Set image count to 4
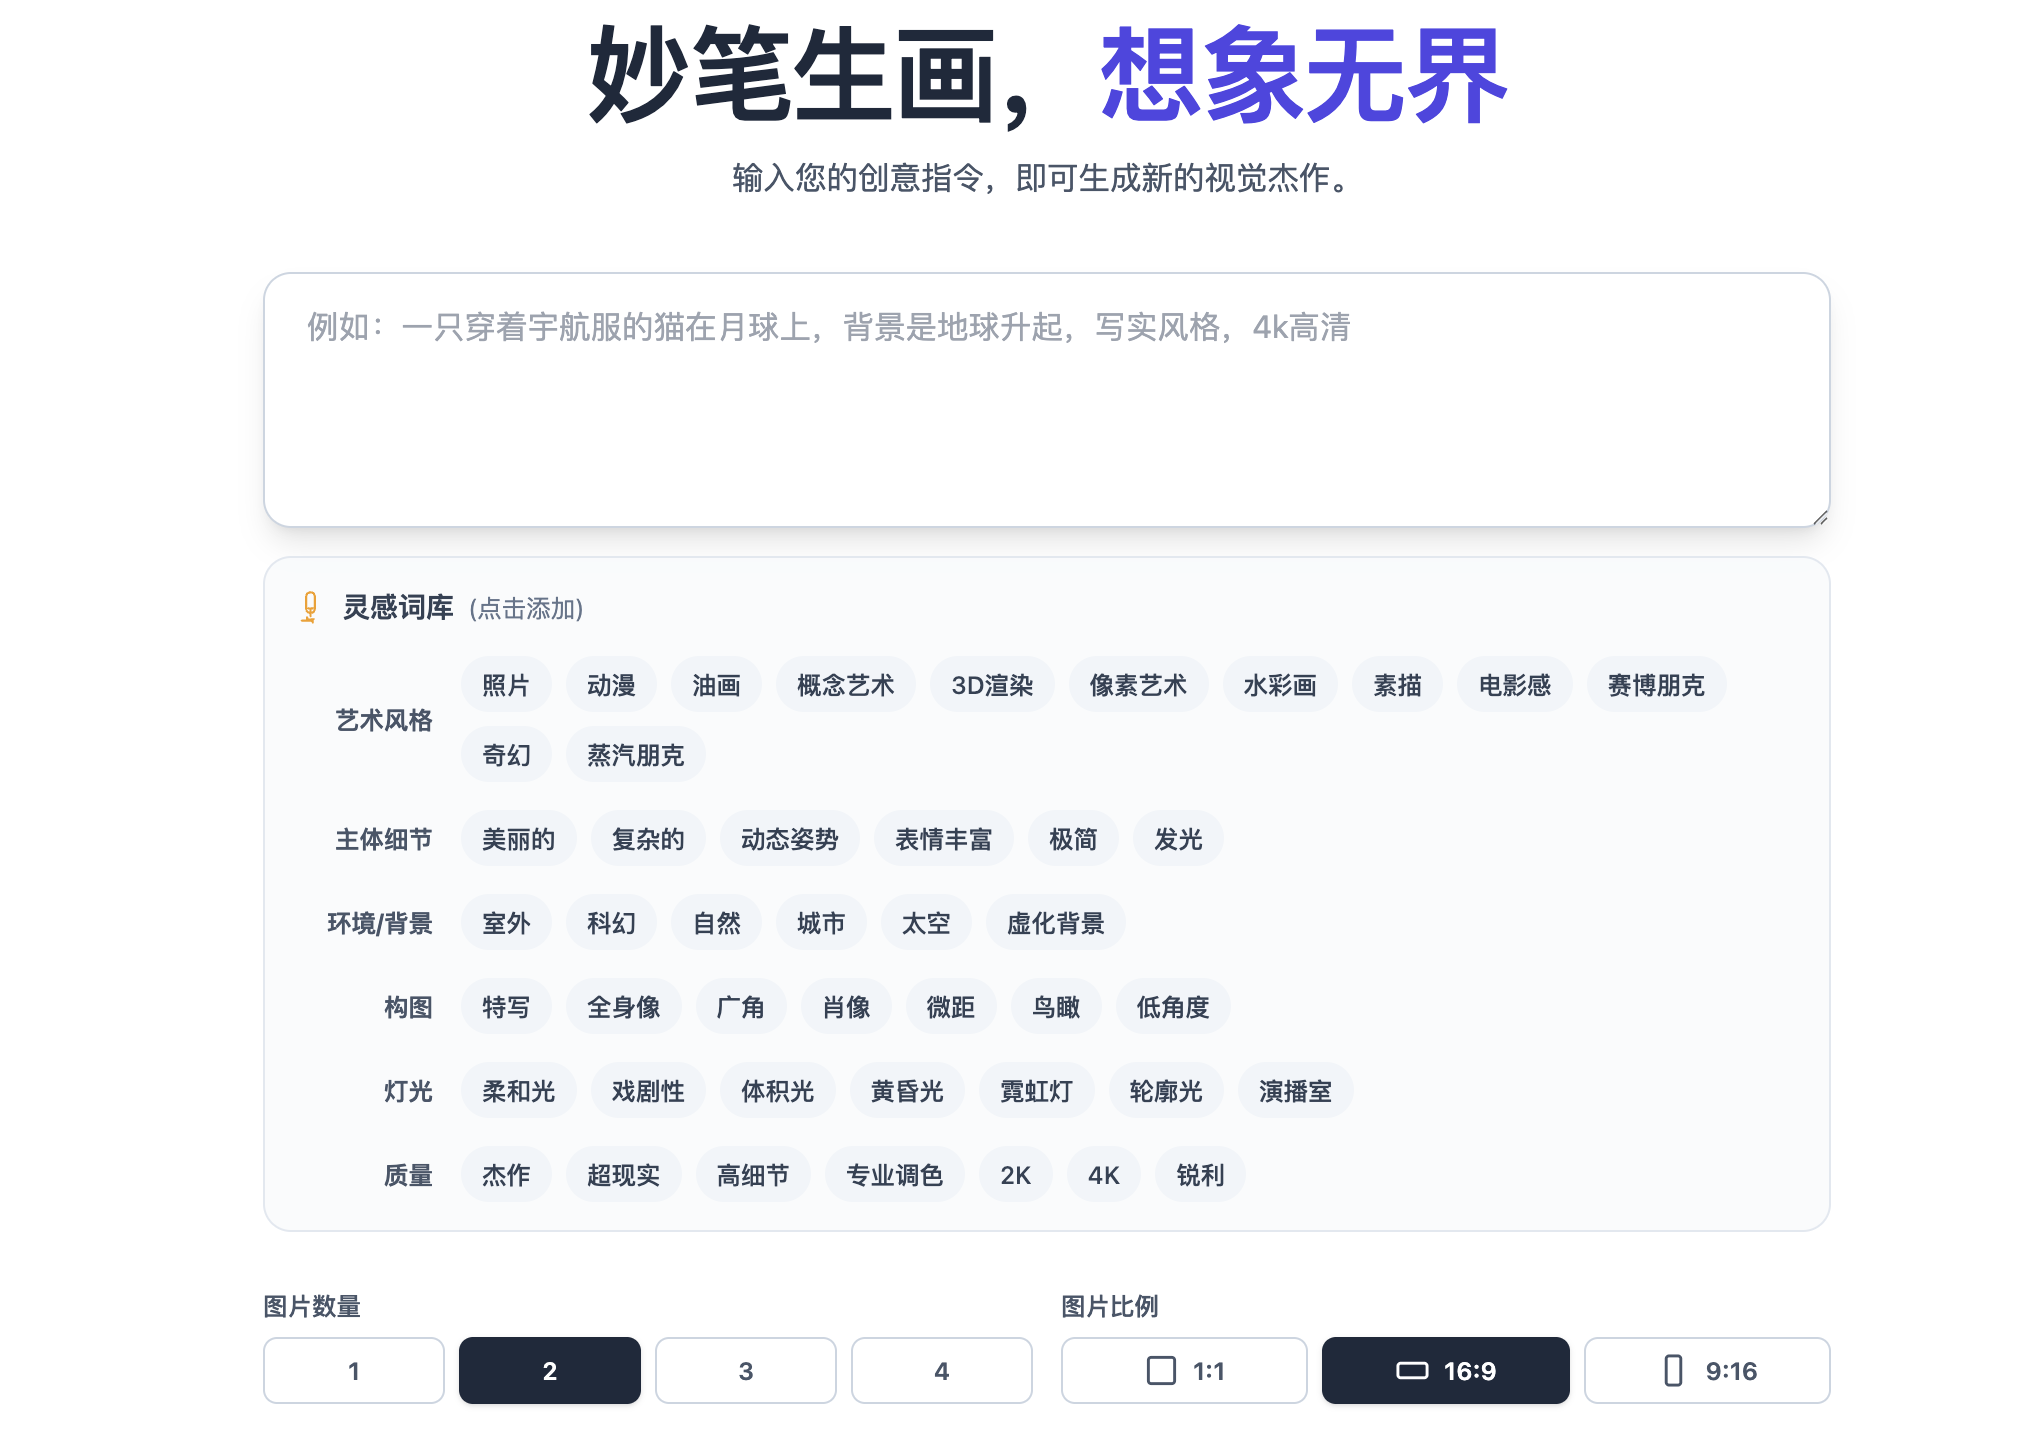Screen dimensions: 2036x1446 (x=941, y=1370)
